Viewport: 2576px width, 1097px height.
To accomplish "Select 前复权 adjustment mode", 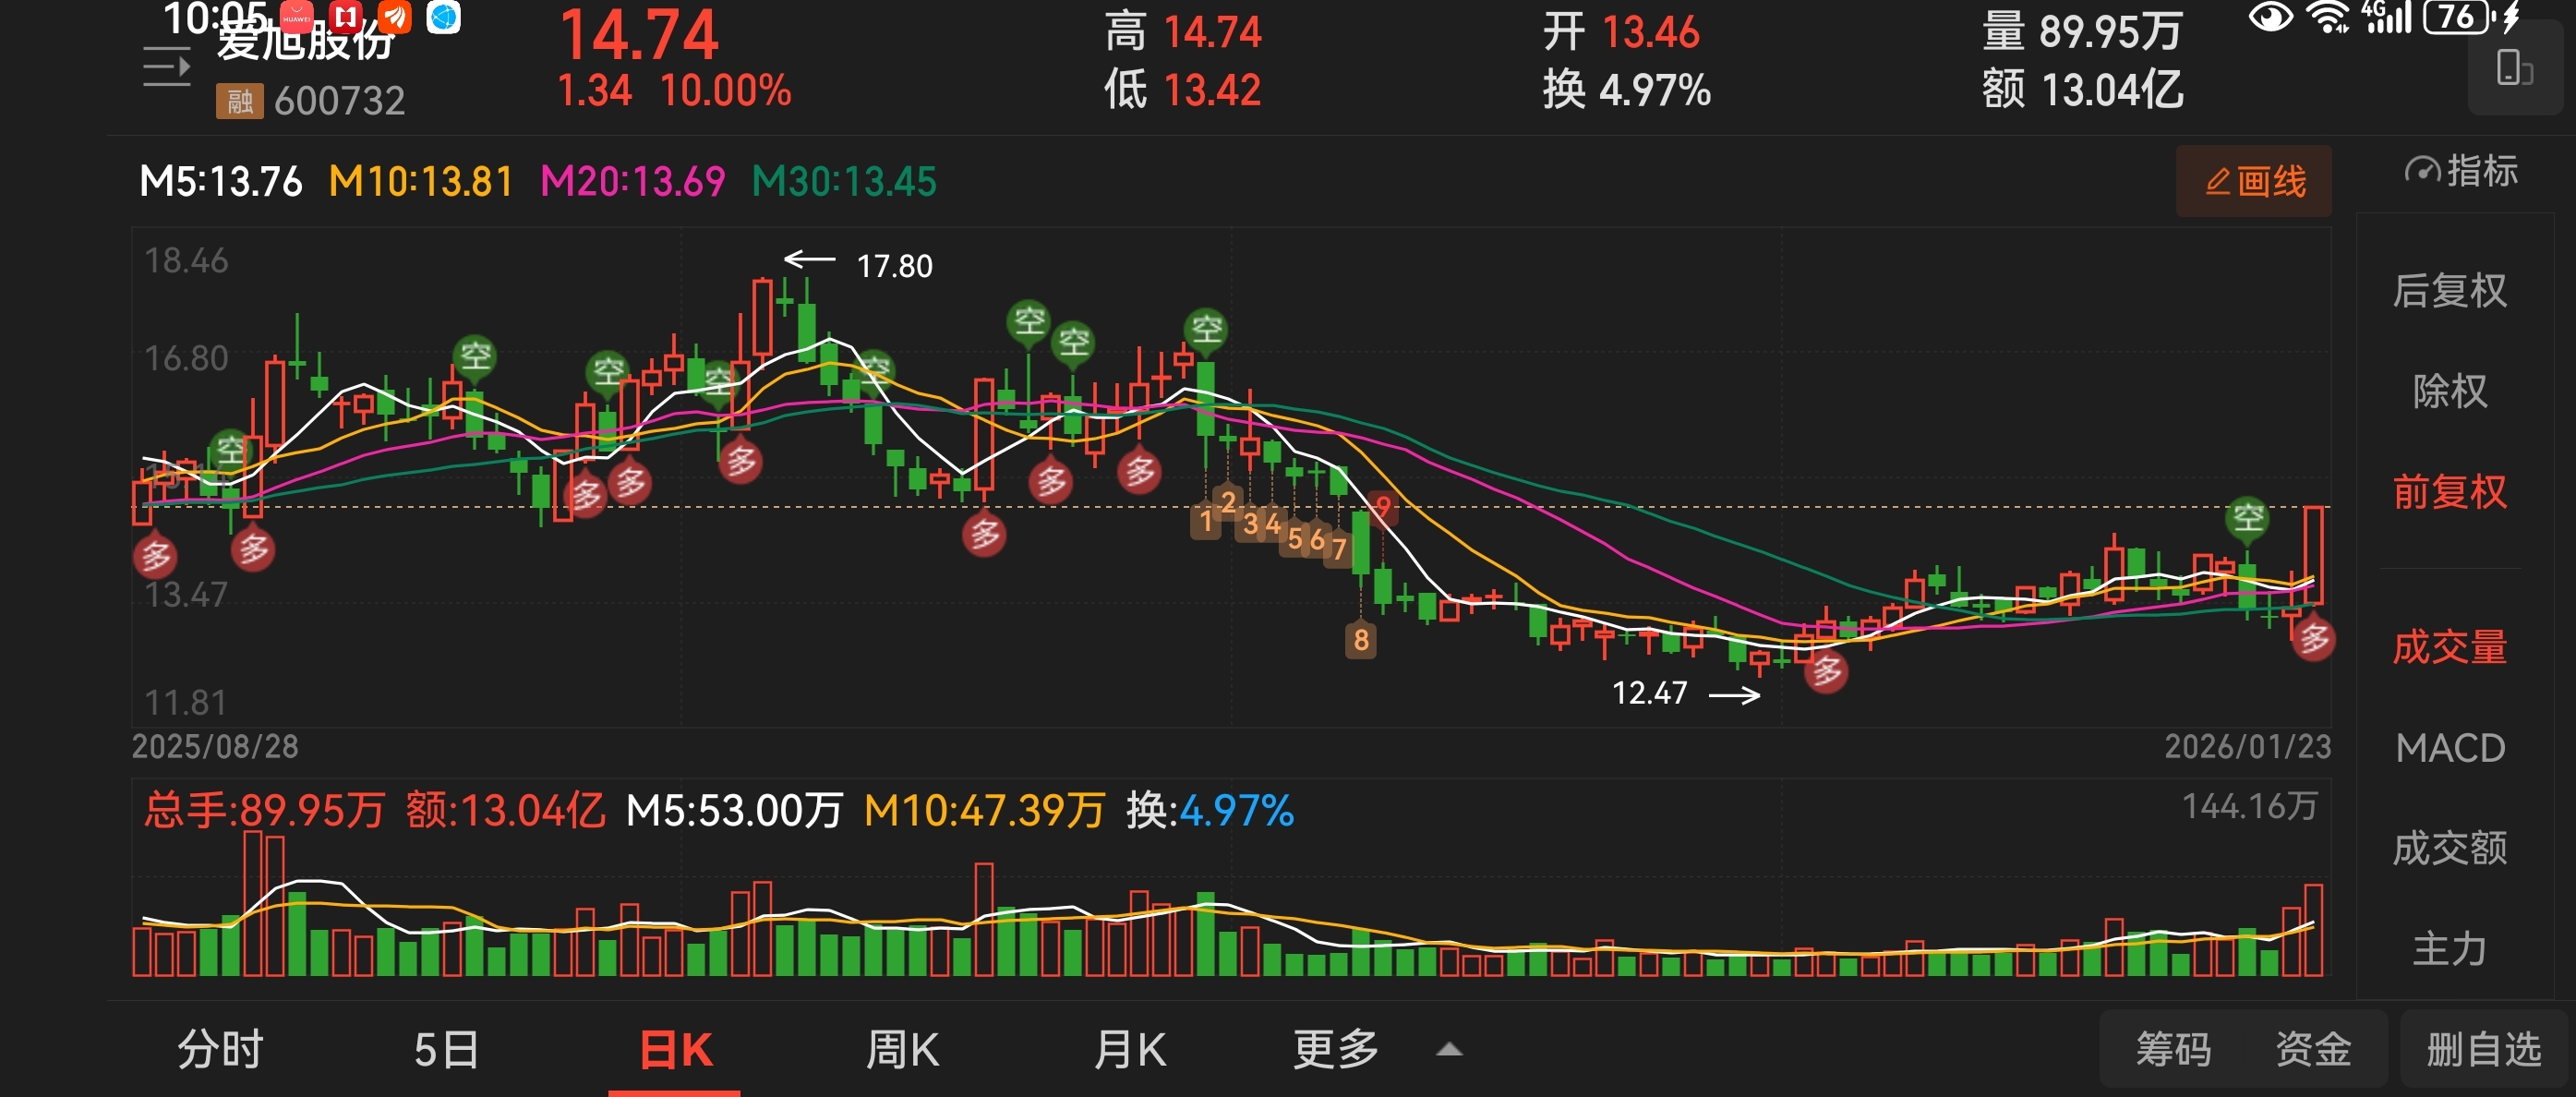I will tap(2449, 491).
